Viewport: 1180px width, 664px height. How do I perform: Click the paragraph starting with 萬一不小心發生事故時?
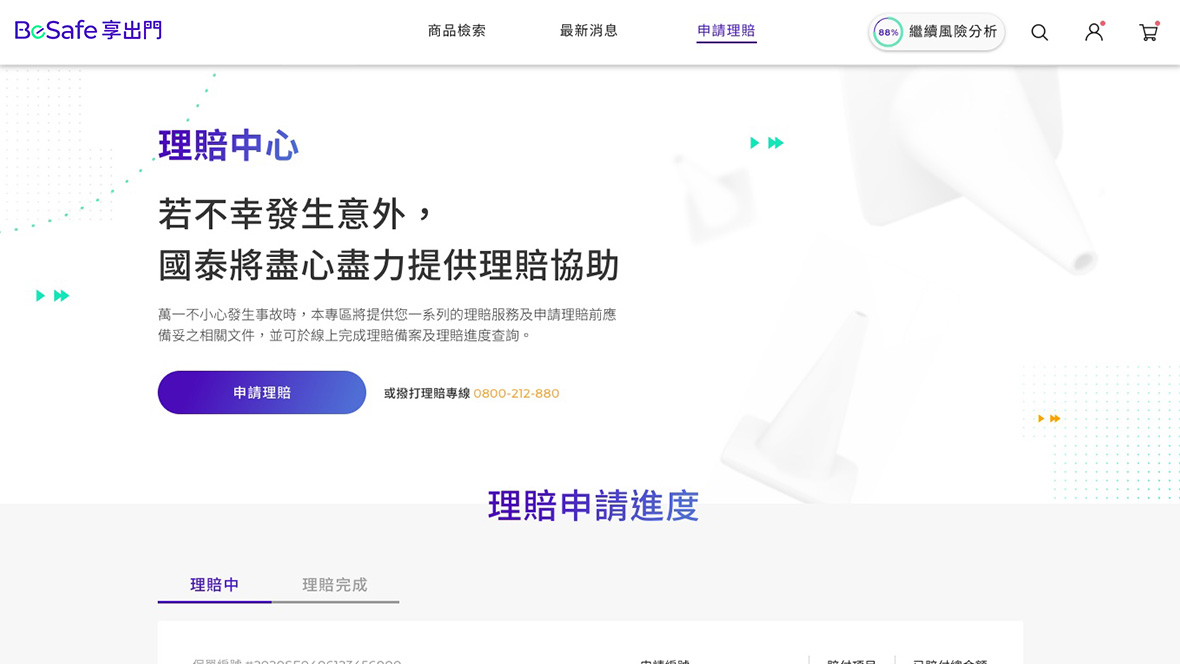pos(387,325)
